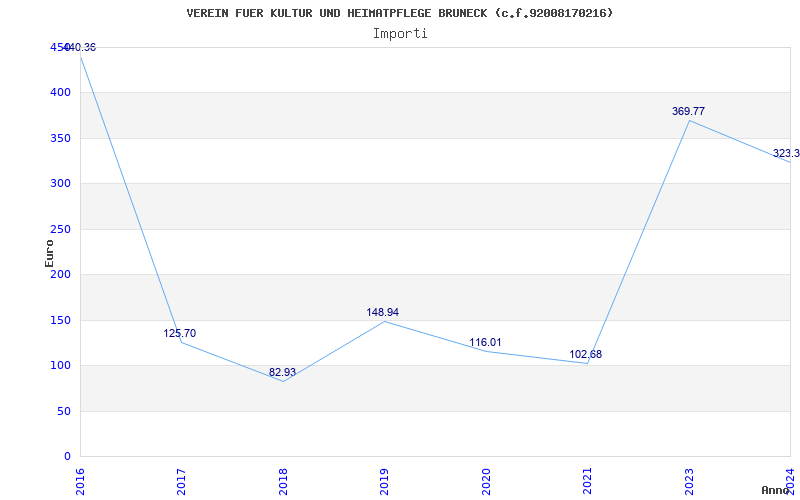The height and width of the screenshot is (500, 800).
Task: Click the 2017 x-axis year label
Action: click(181, 482)
